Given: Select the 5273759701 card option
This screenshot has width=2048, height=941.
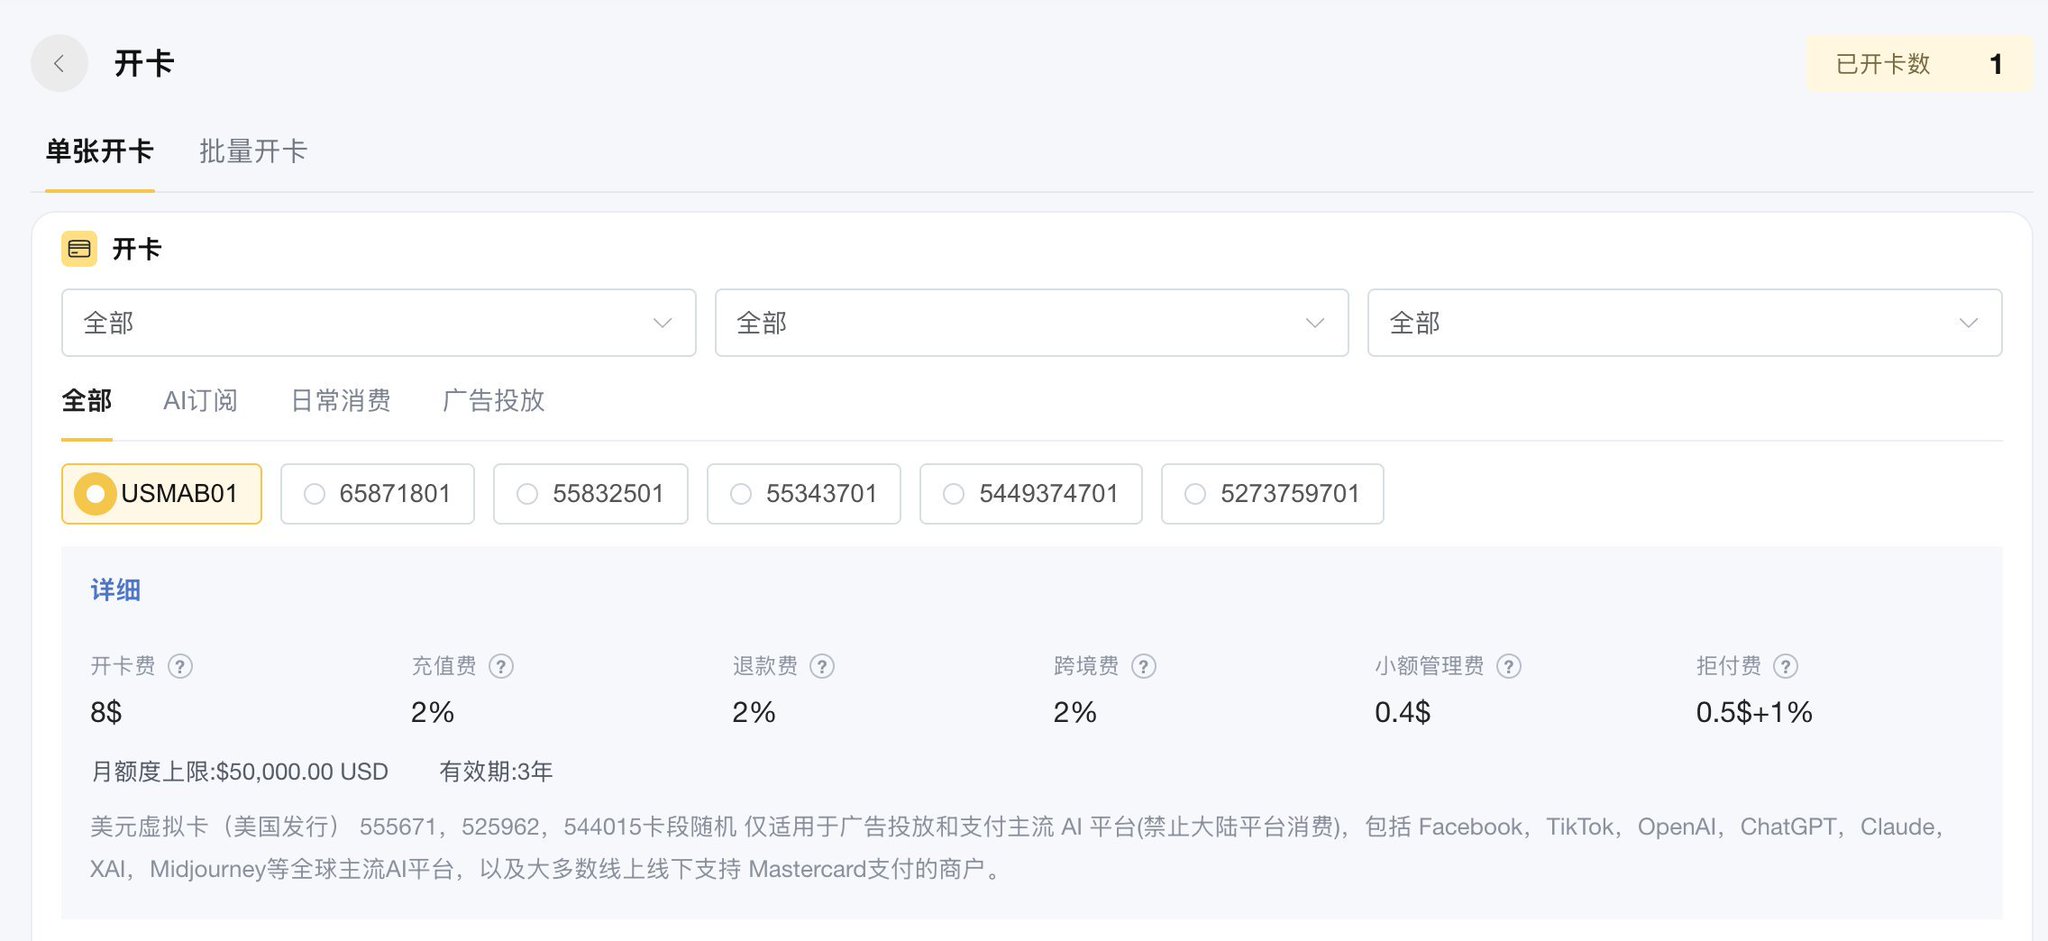Looking at the screenshot, I should tap(1272, 494).
